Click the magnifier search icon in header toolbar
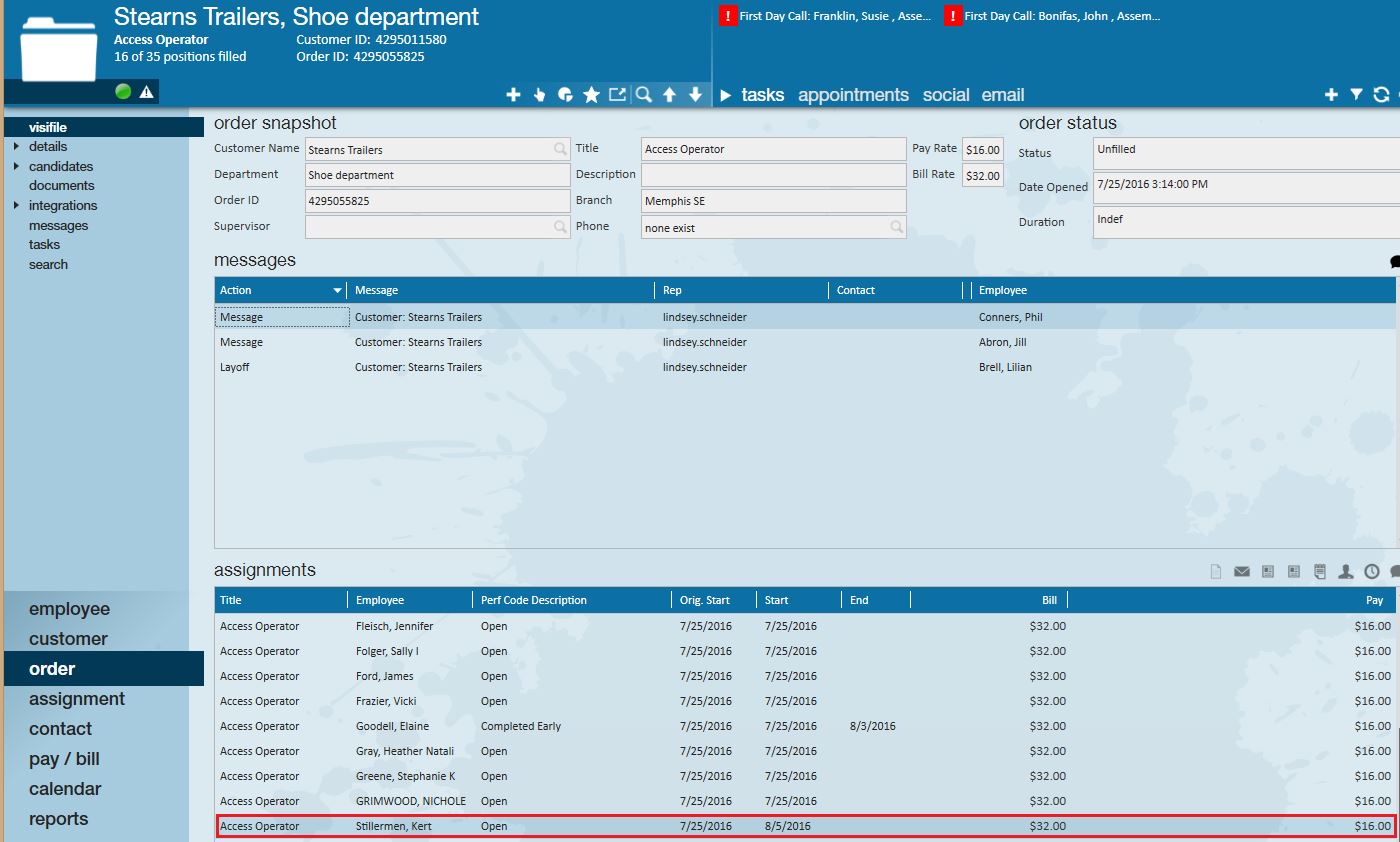1400x842 pixels. point(644,94)
